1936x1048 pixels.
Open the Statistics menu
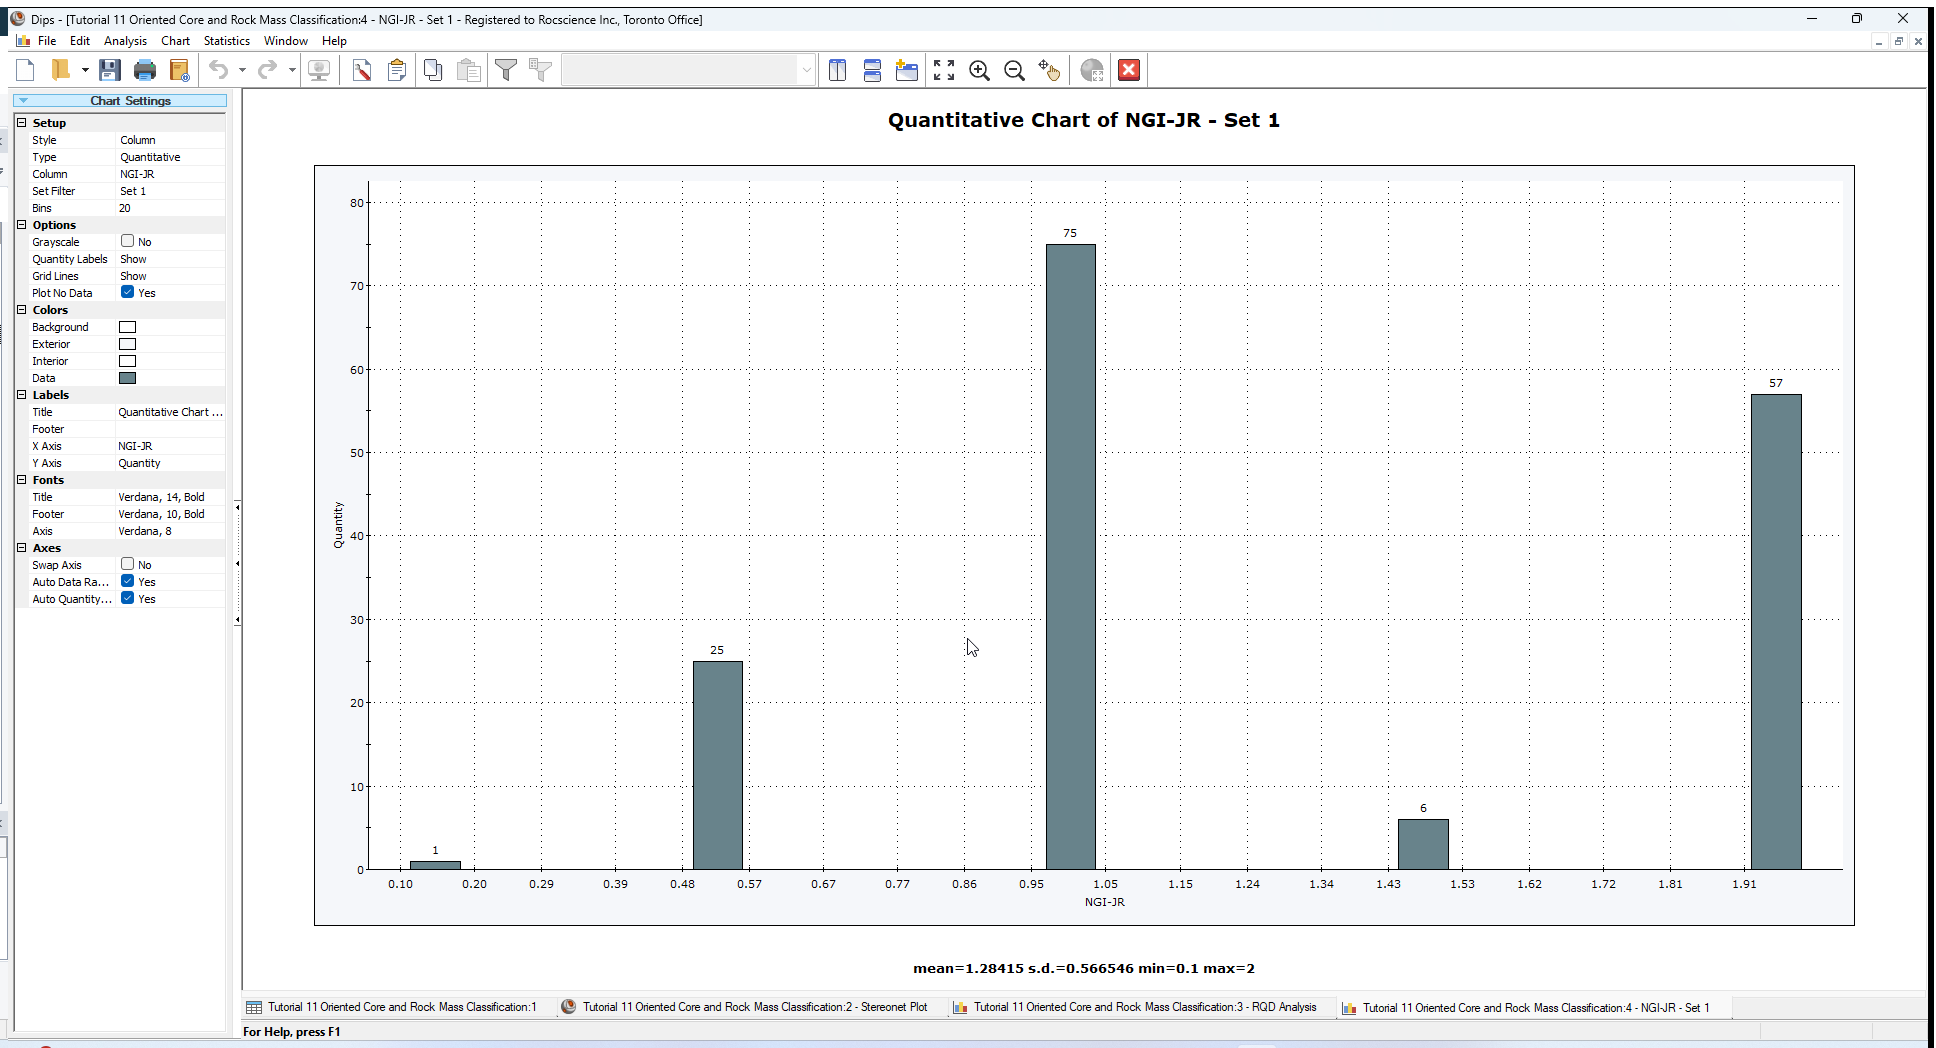(226, 41)
